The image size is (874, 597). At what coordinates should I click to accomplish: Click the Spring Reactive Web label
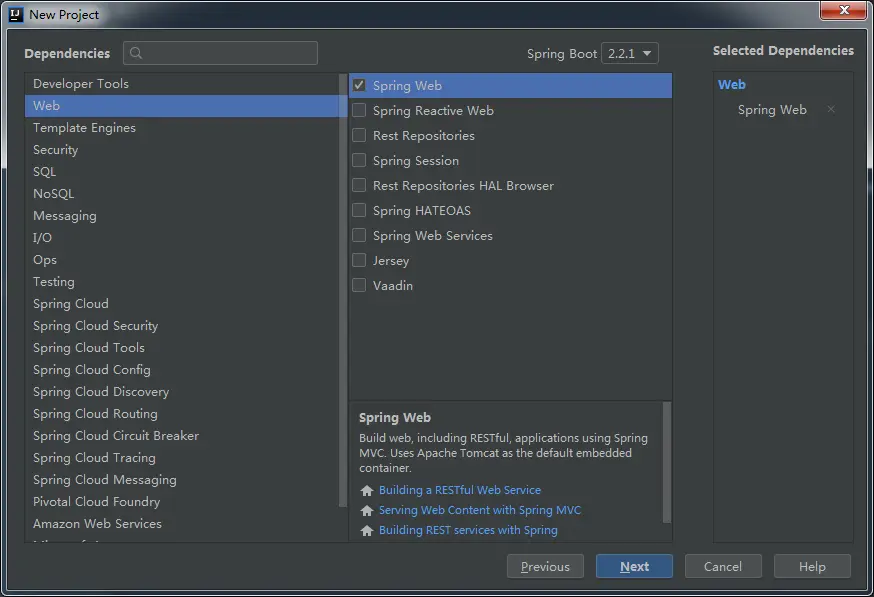tap(433, 111)
